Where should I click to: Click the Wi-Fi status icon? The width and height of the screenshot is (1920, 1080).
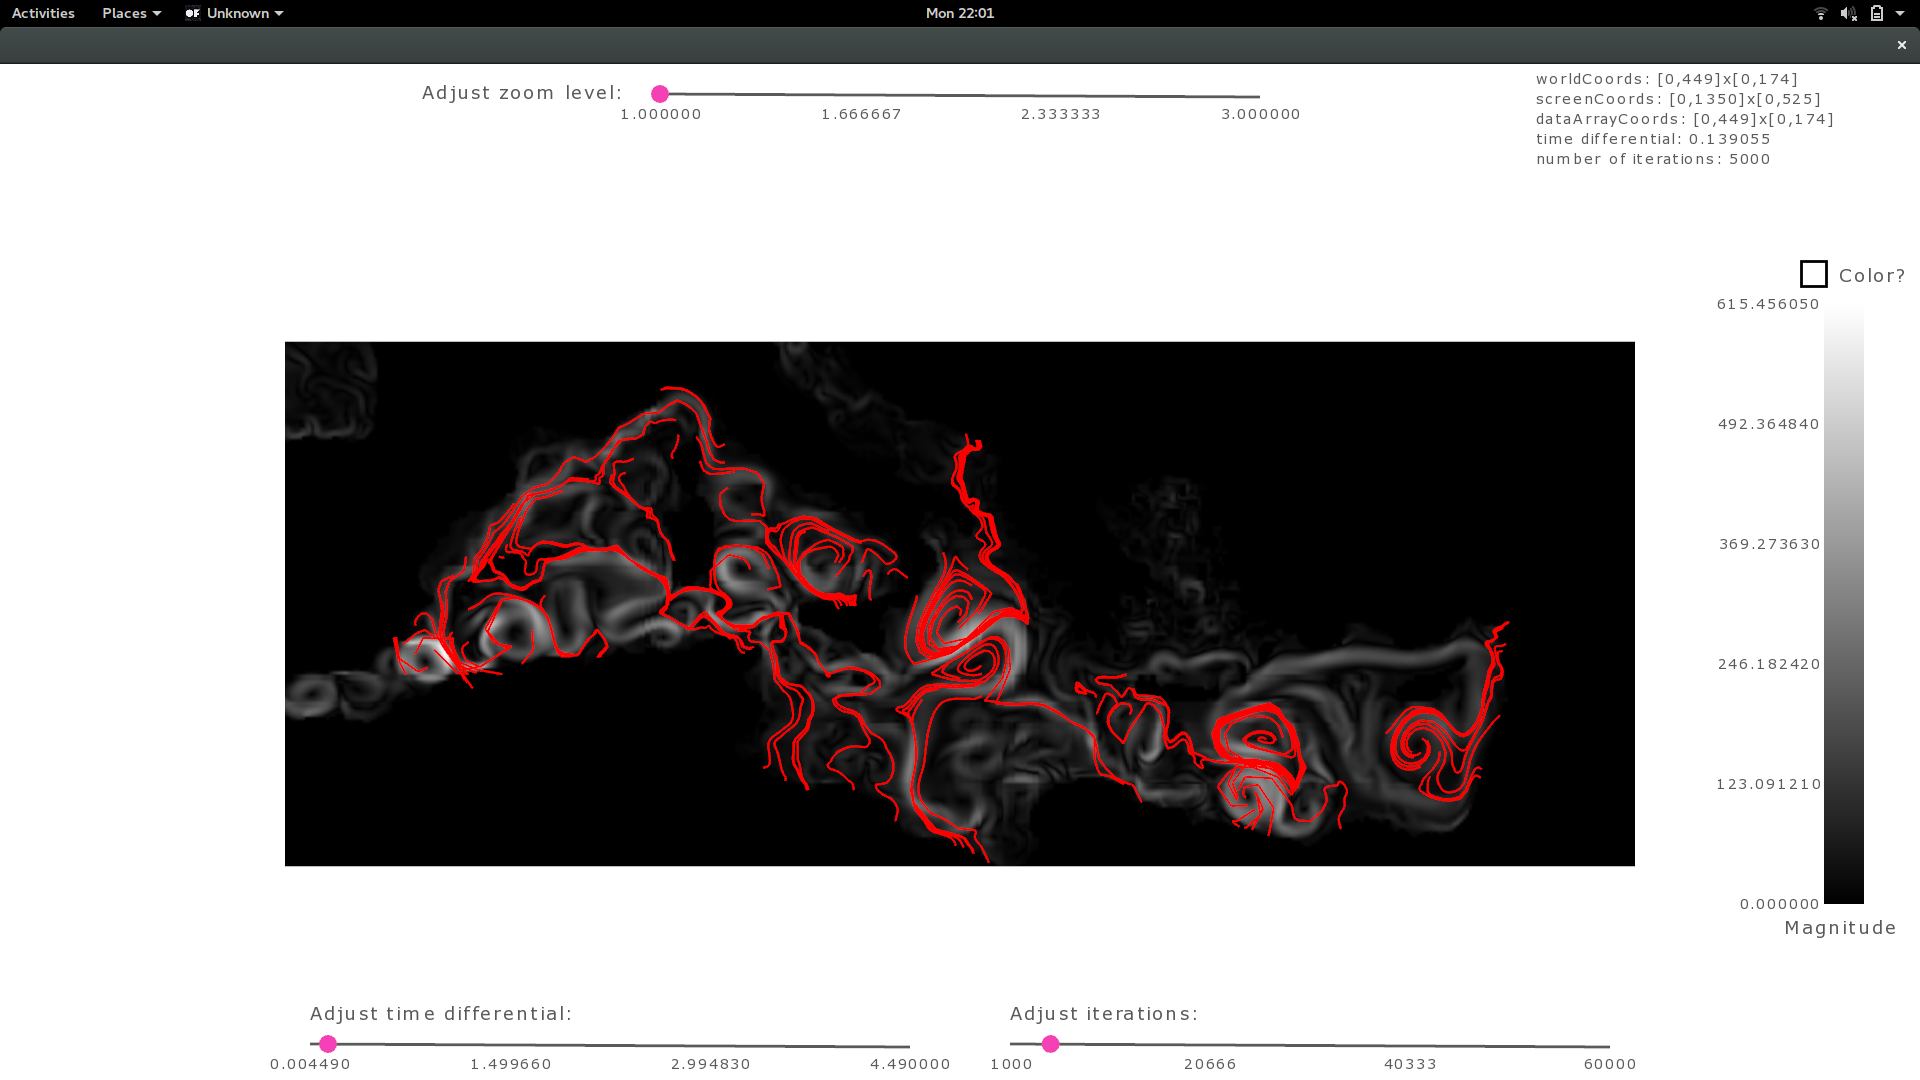tap(1820, 13)
